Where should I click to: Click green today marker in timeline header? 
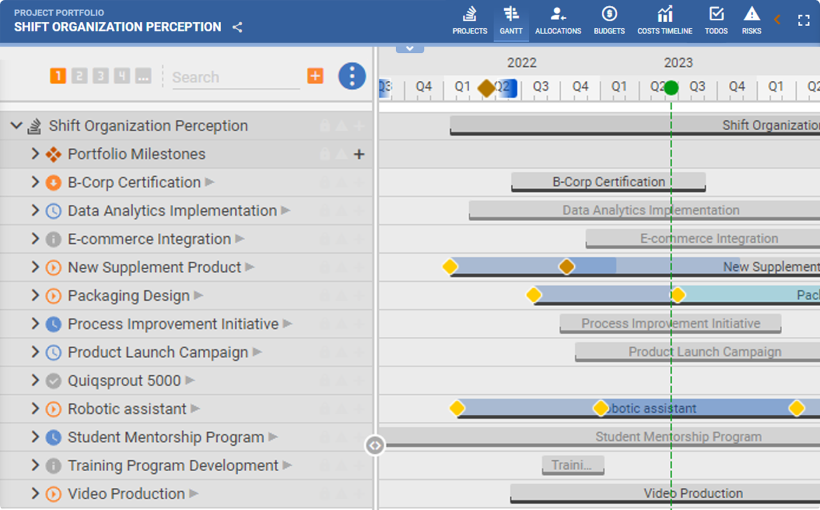[x=671, y=88]
